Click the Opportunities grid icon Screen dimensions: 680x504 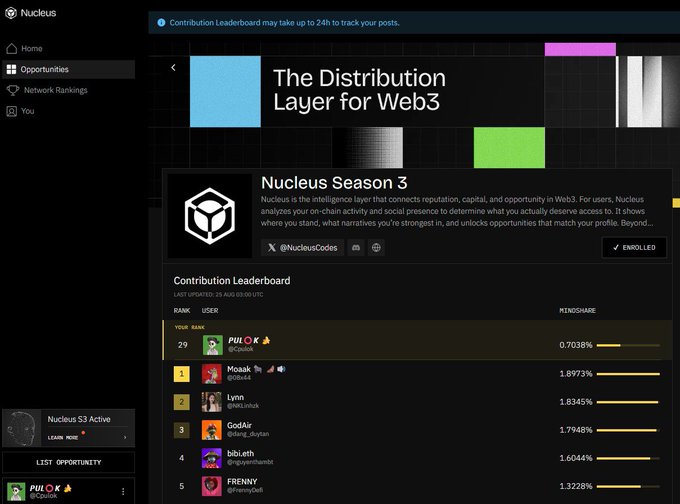(x=11, y=69)
